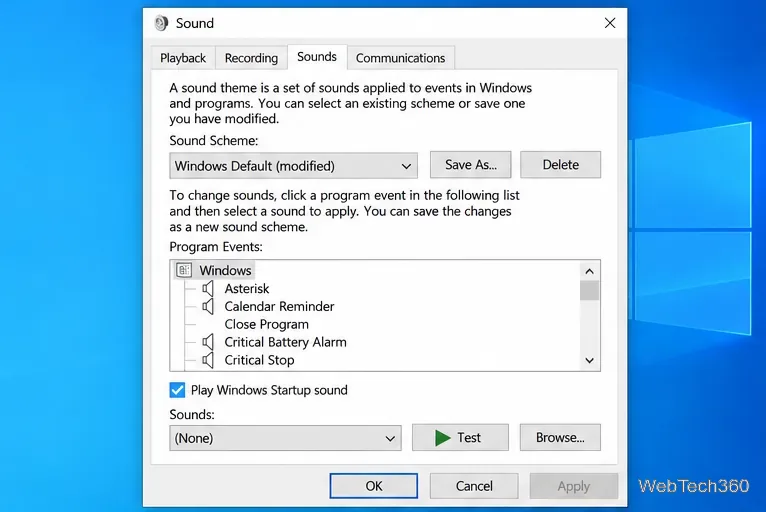Click the Program Events scrollbar thumb

click(x=590, y=291)
